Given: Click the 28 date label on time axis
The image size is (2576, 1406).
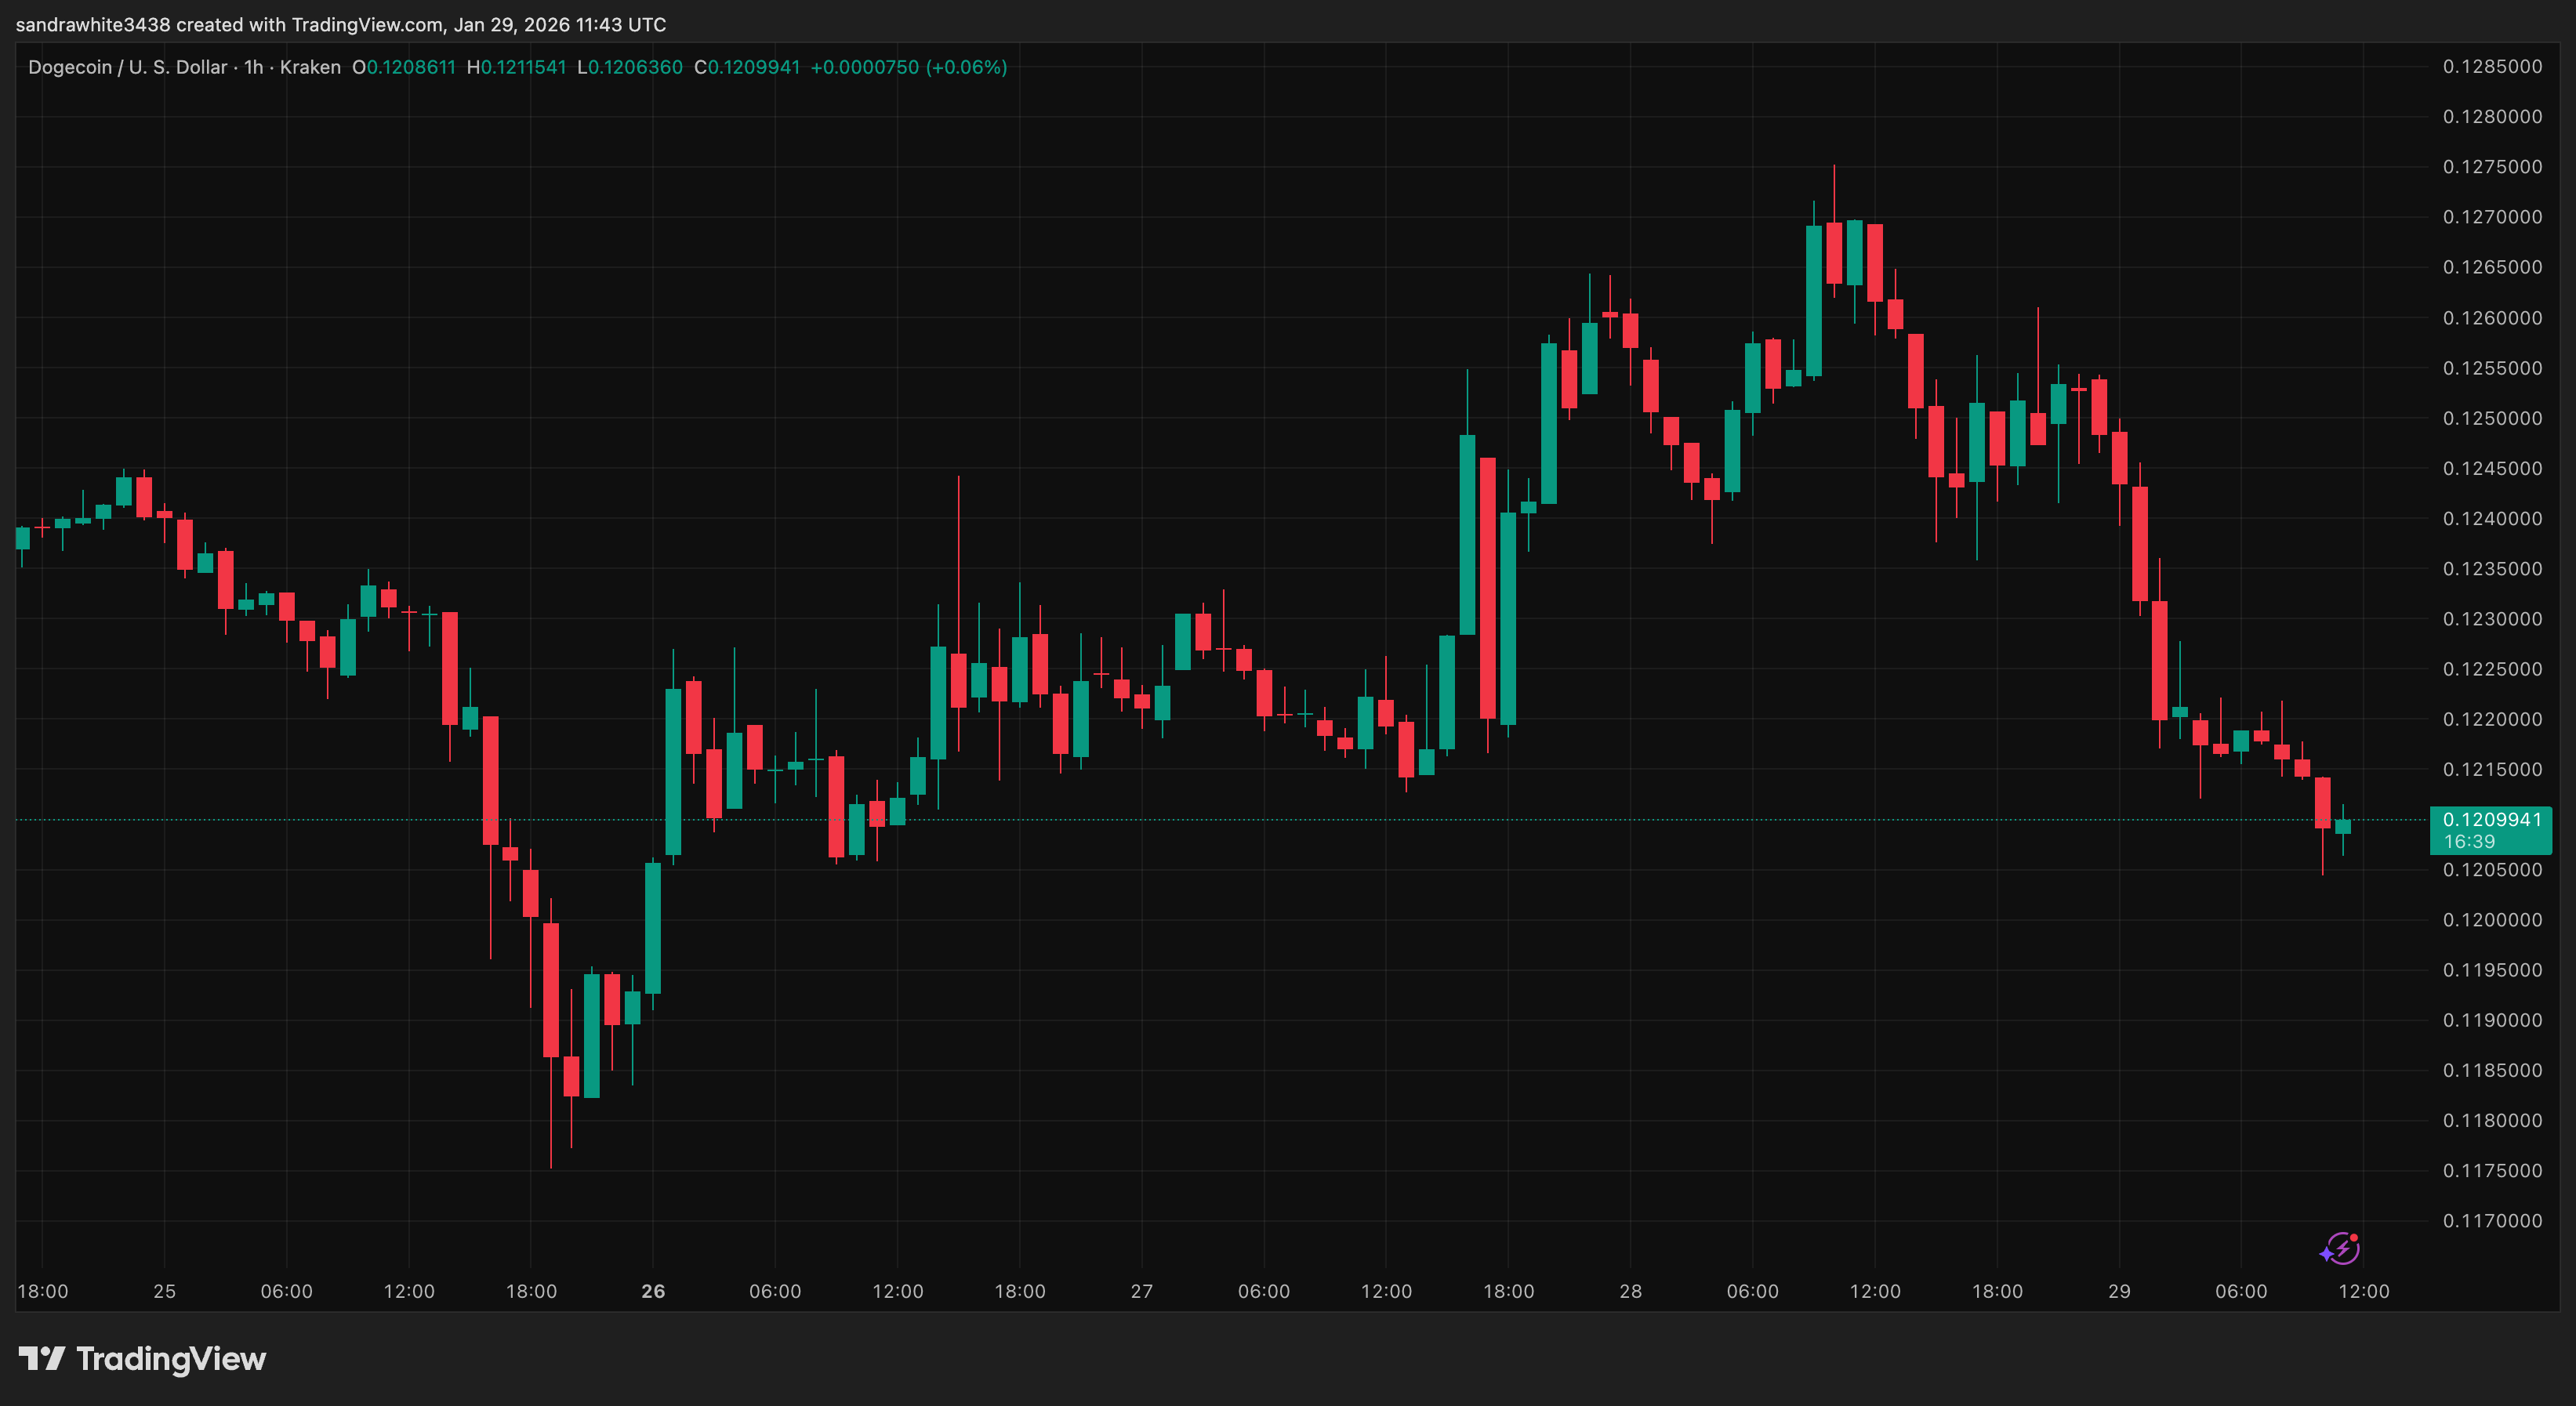Looking at the screenshot, I should point(1630,1291).
